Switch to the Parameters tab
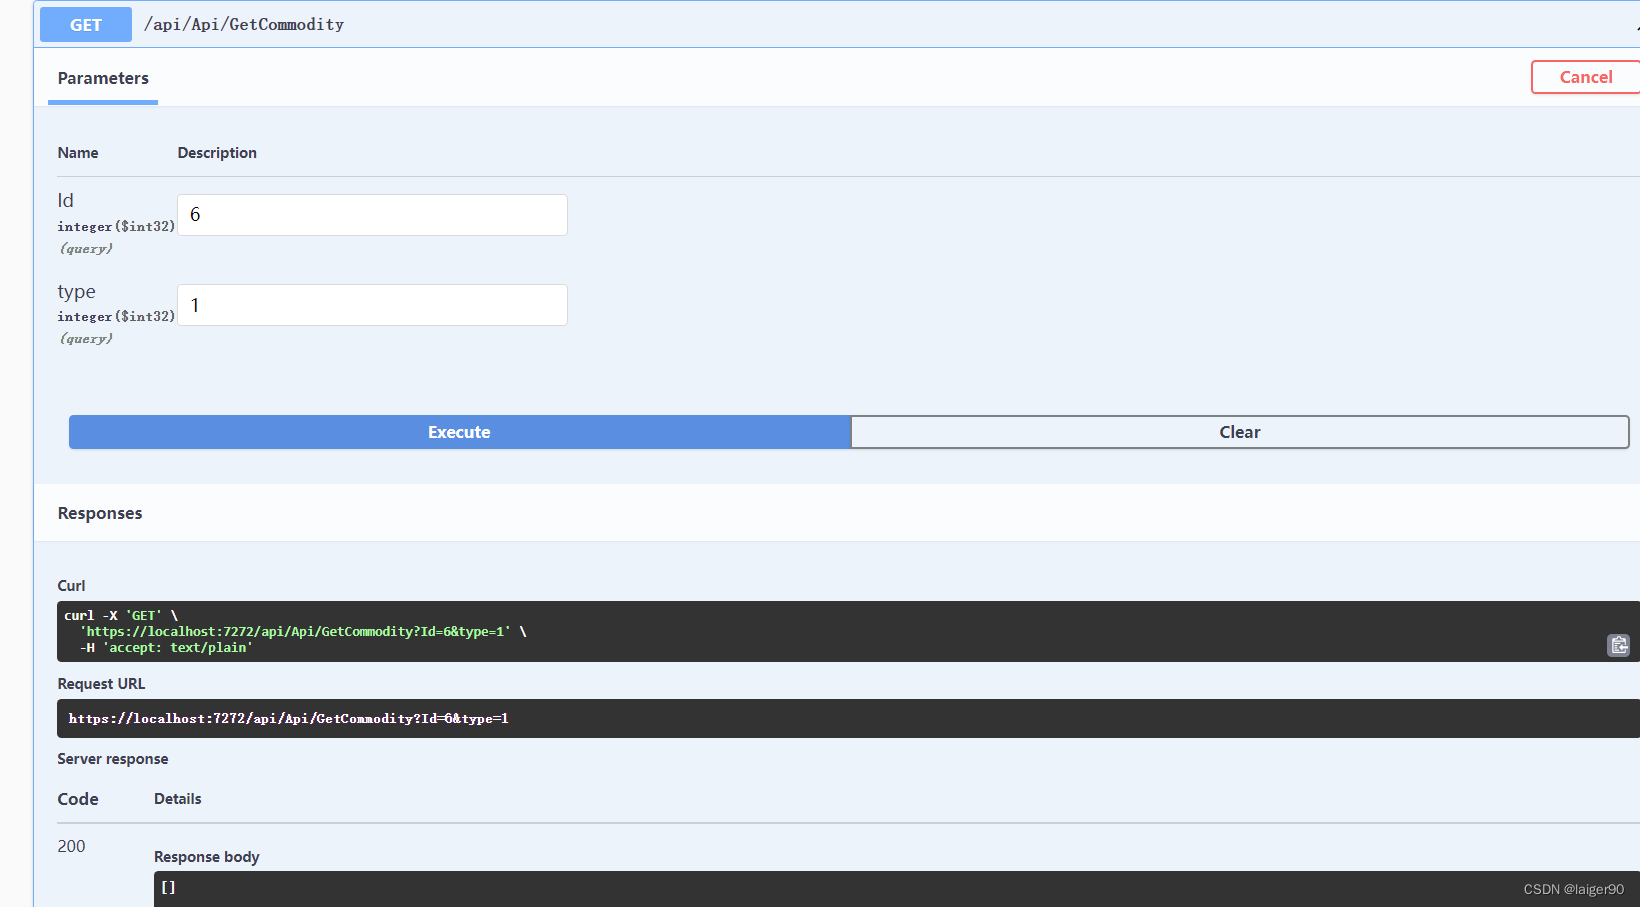Image resolution: width=1640 pixels, height=907 pixels. 103,78
